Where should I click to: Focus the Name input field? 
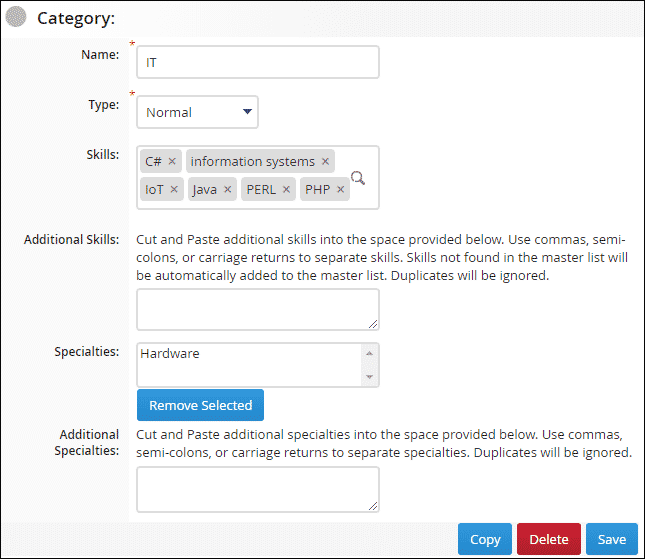point(258,62)
